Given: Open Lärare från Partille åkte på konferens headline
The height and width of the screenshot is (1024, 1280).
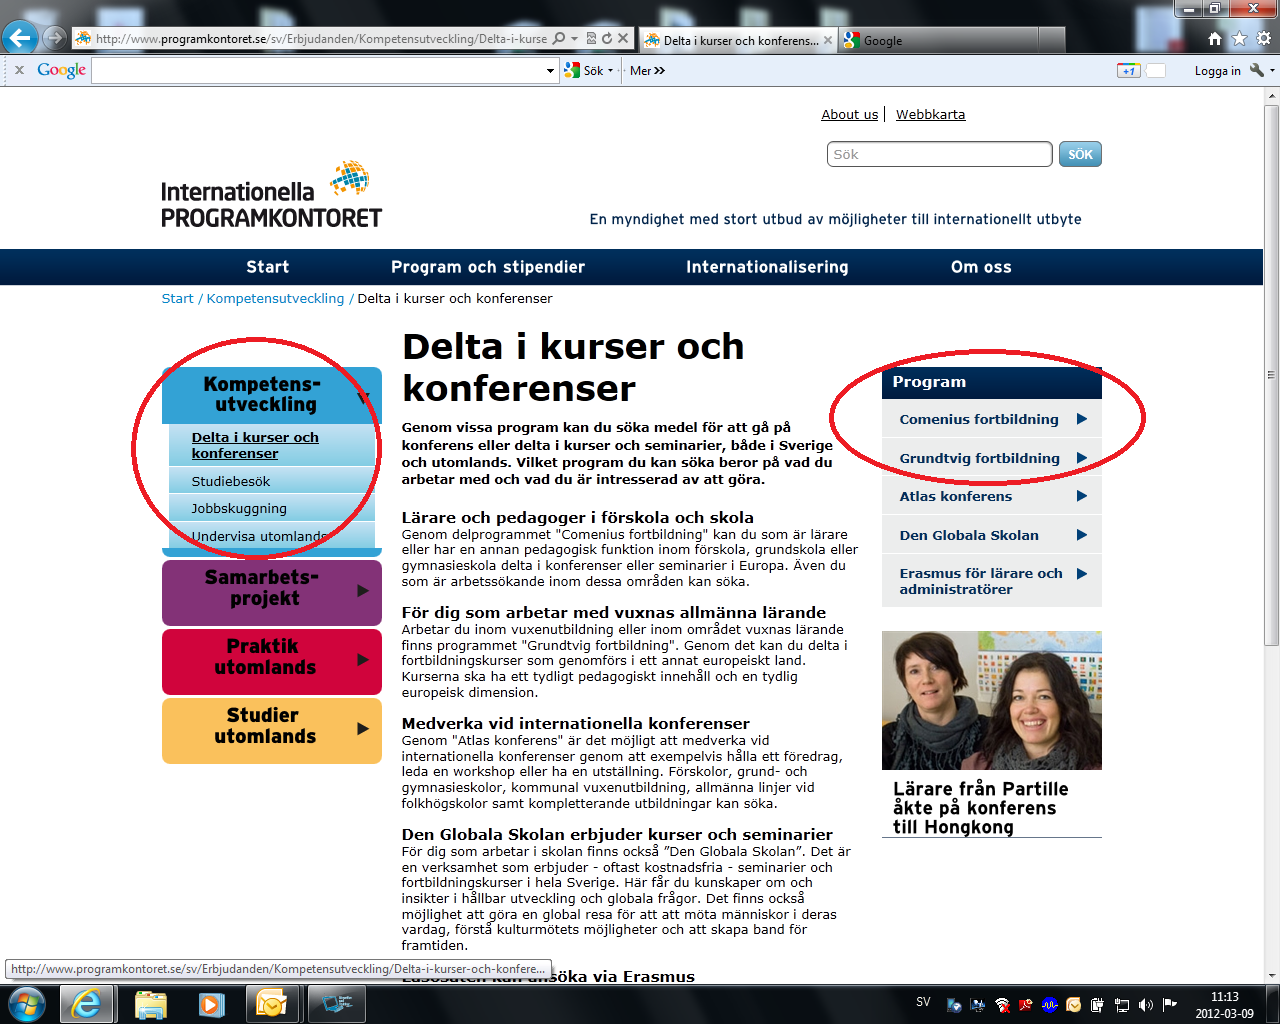Looking at the screenshot, I should (980, 808).
